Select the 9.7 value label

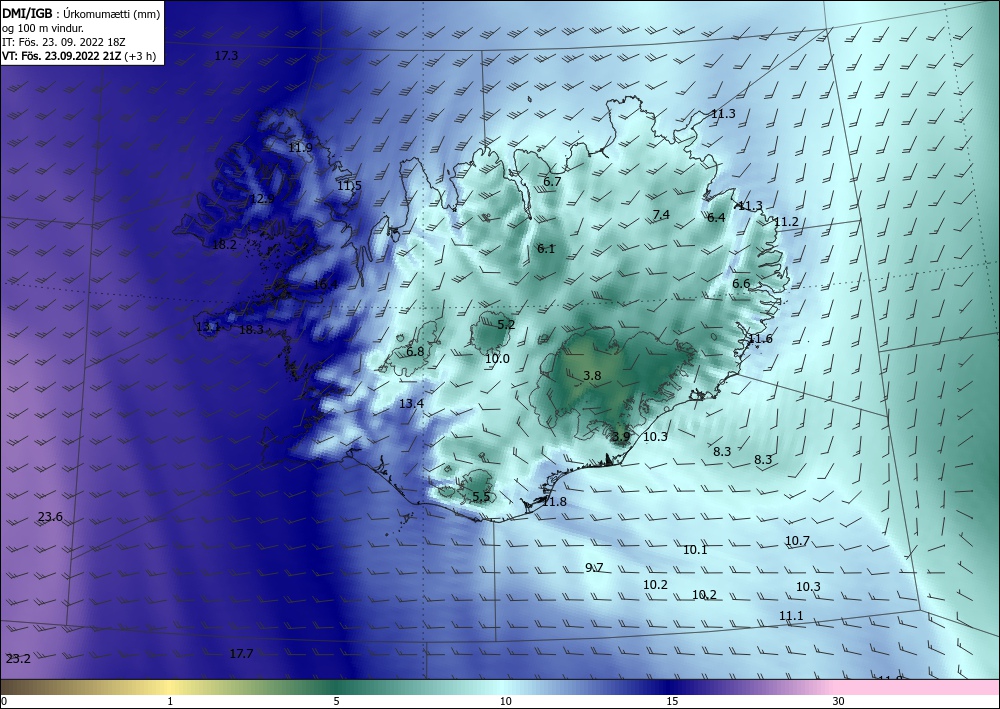click(x=594, y=568)
